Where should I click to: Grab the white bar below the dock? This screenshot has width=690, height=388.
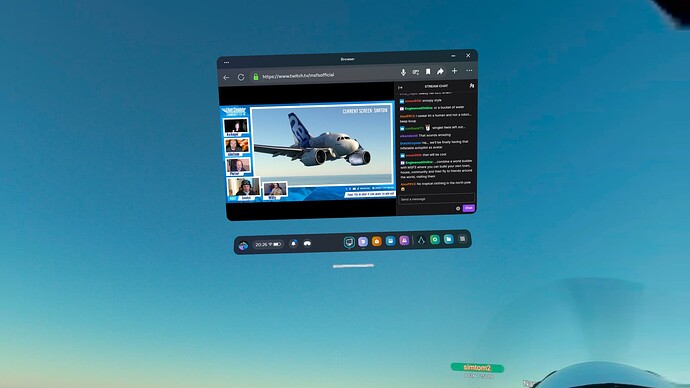[353, 266]
